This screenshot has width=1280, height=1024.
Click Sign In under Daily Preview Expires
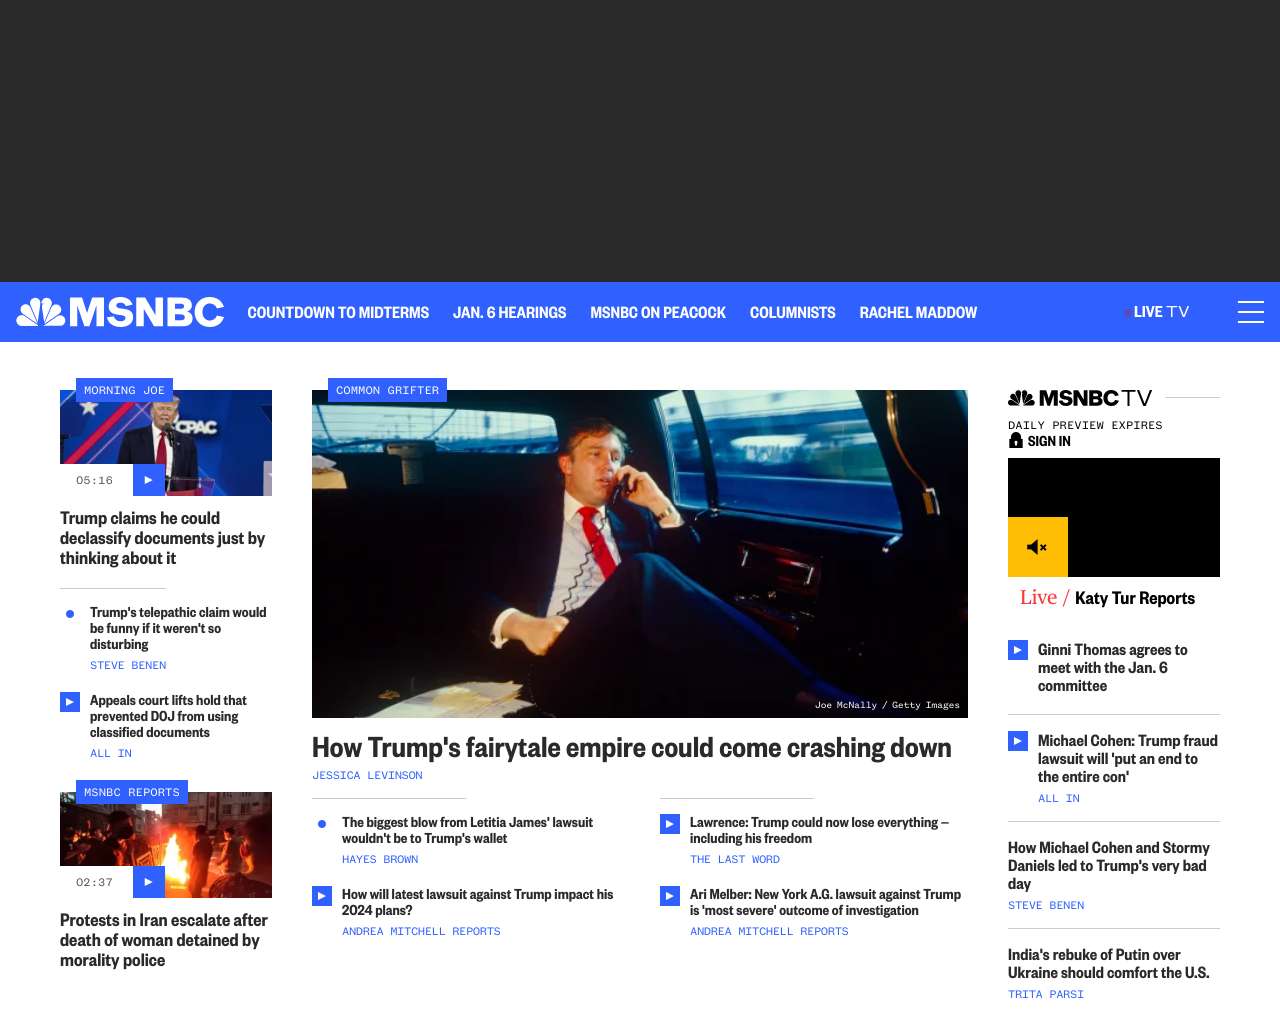pyautogui.click(x=1049, y=441)
